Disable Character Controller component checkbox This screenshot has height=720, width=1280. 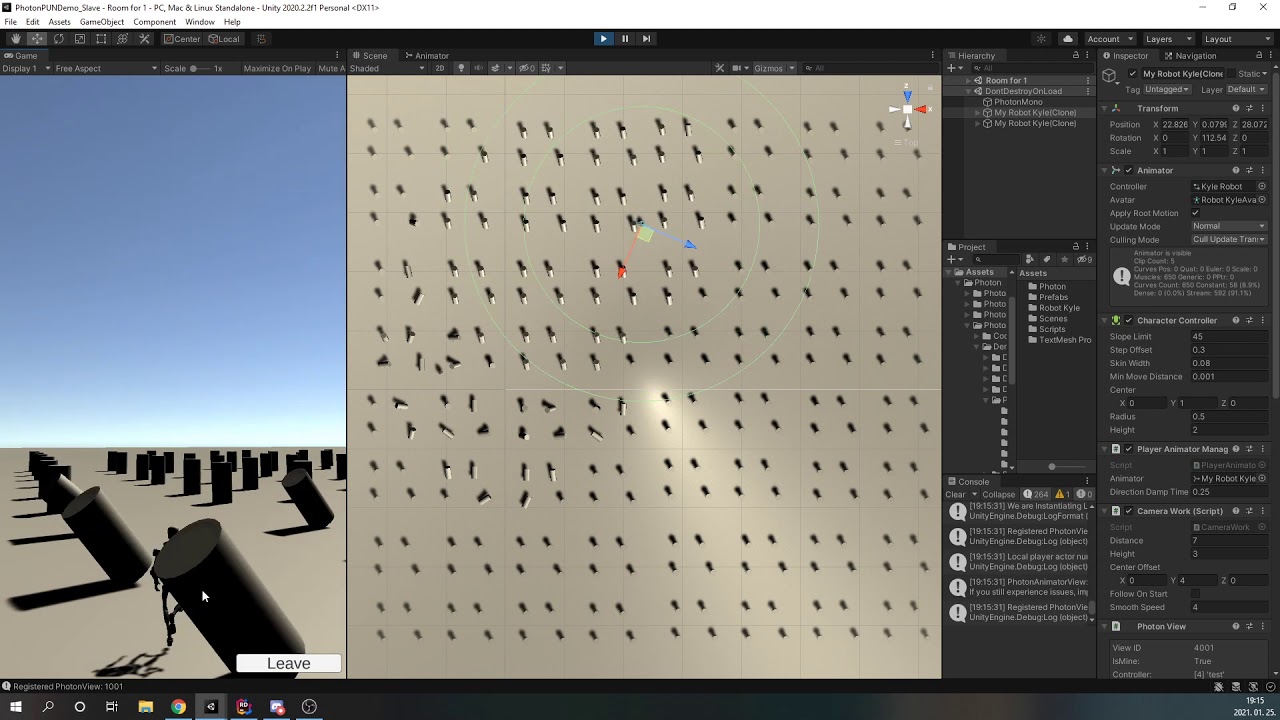(x=1128, y=320)
